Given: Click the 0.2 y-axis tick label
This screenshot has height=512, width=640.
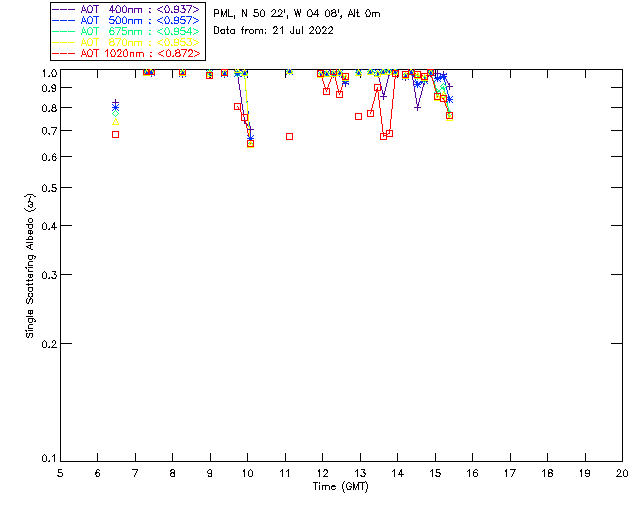Looking at the screenshot, I should pyautogui.click(x=49, y=344).
